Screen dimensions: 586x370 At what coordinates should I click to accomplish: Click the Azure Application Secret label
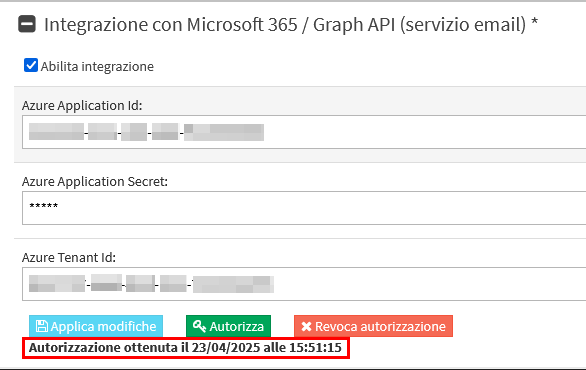coord(95,182)
